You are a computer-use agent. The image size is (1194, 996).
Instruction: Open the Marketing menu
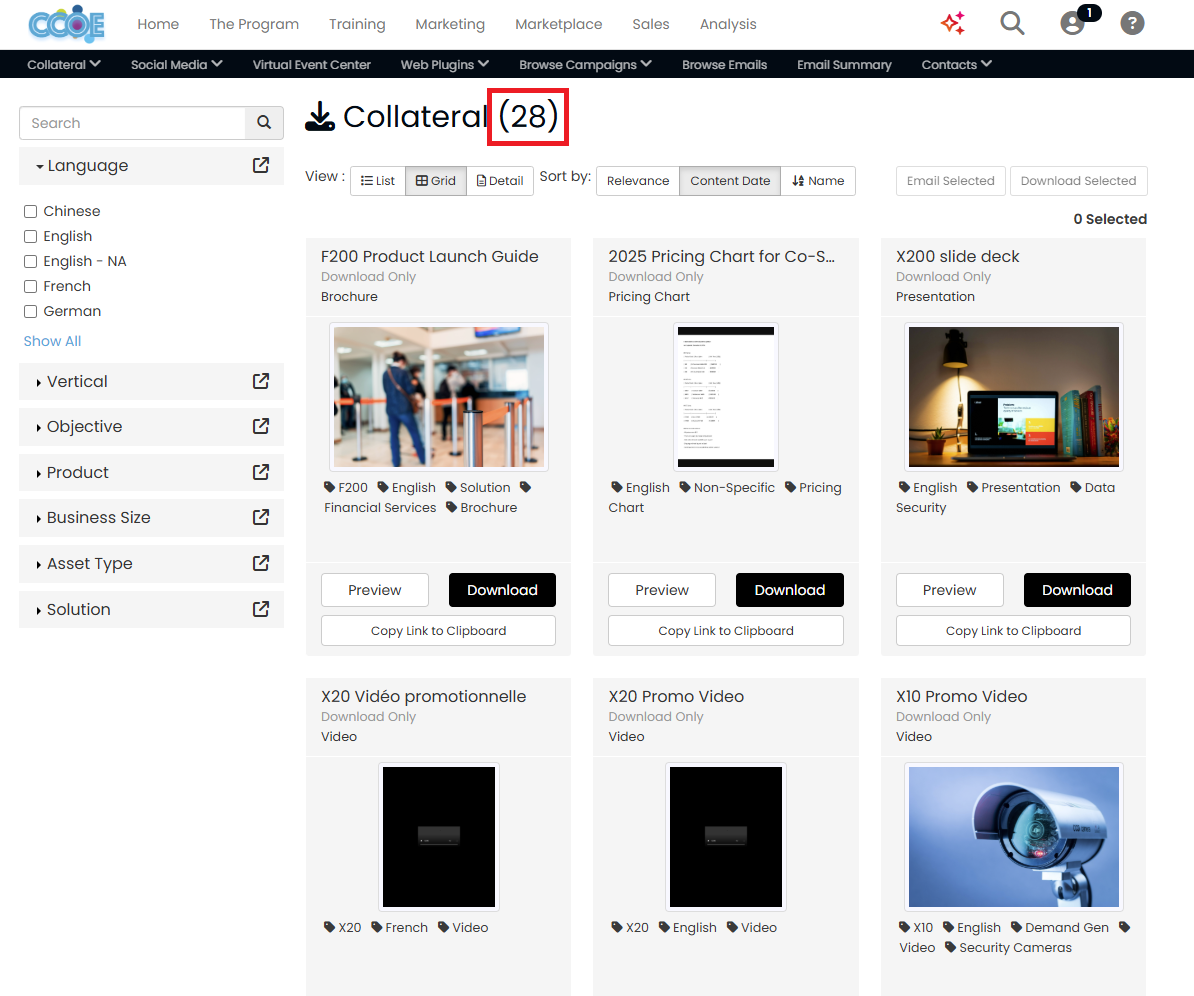(x=450, y=24)
